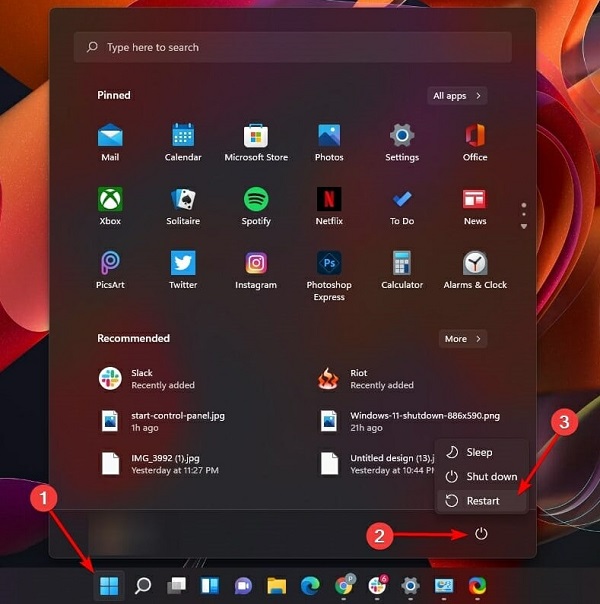Viewport: 600px width, 604px height.
Task: Launch the Instagram app
Action: [x=256, y=270]
